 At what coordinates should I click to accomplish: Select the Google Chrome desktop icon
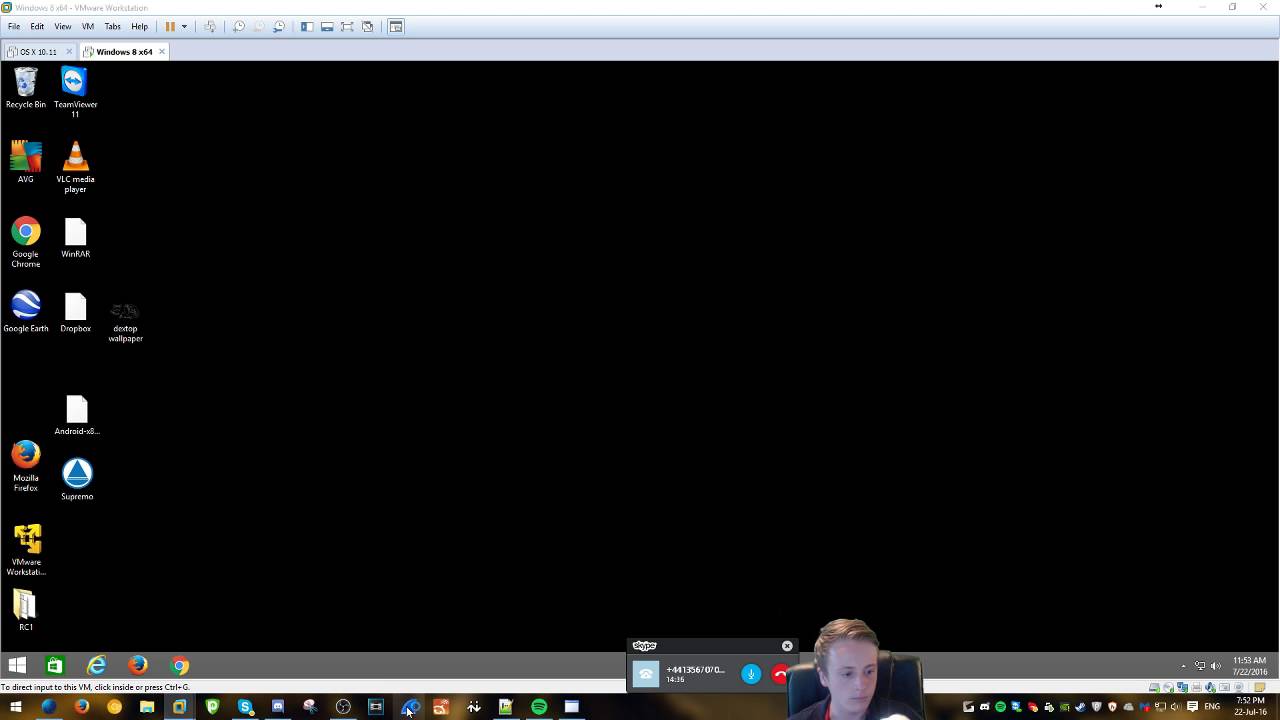(x=26, y=242)
